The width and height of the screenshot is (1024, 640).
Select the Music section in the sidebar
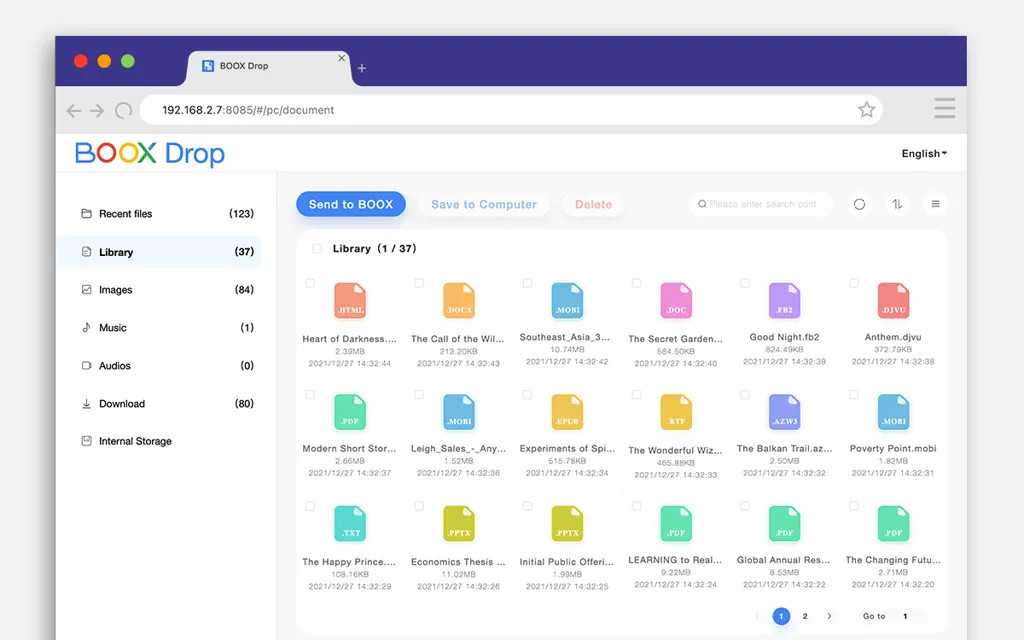(113, 327)
